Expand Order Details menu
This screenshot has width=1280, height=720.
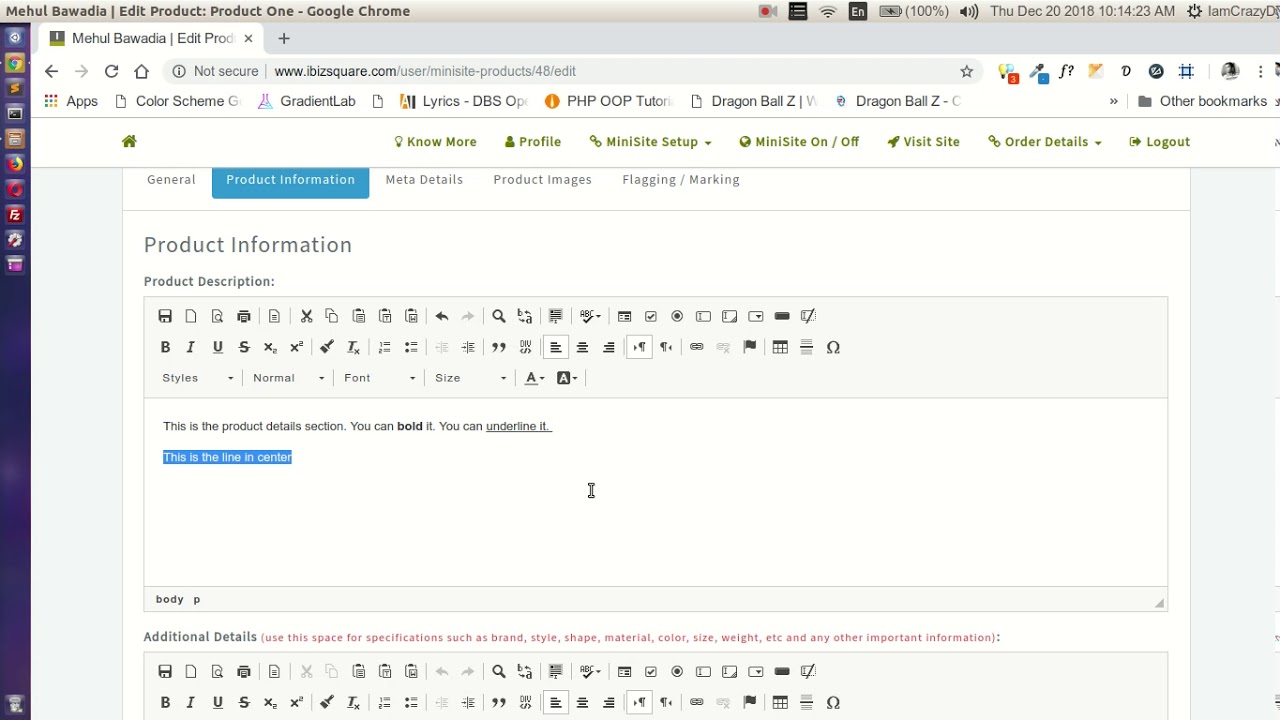[x=1045, y=142]
